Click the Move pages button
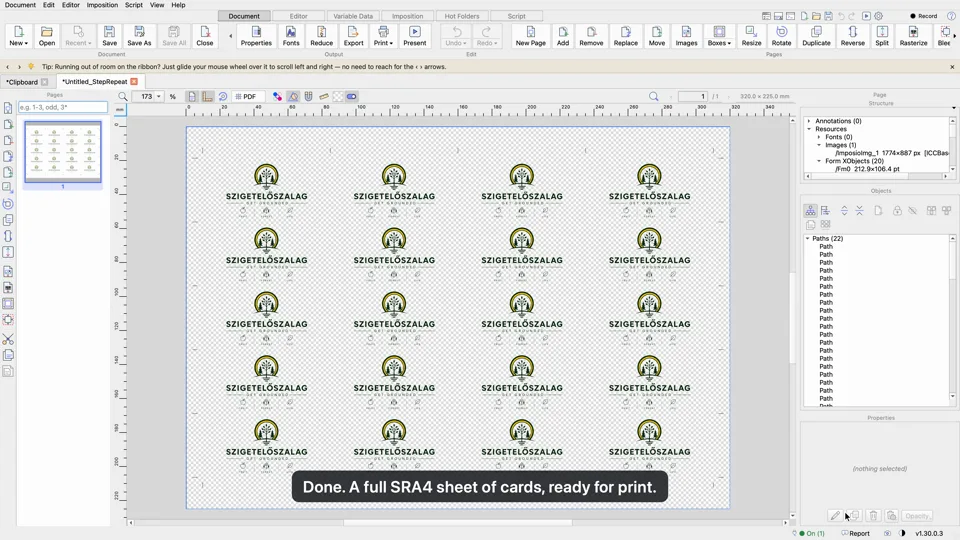This screenshot has width=960, height=540. tap(656, 36)
